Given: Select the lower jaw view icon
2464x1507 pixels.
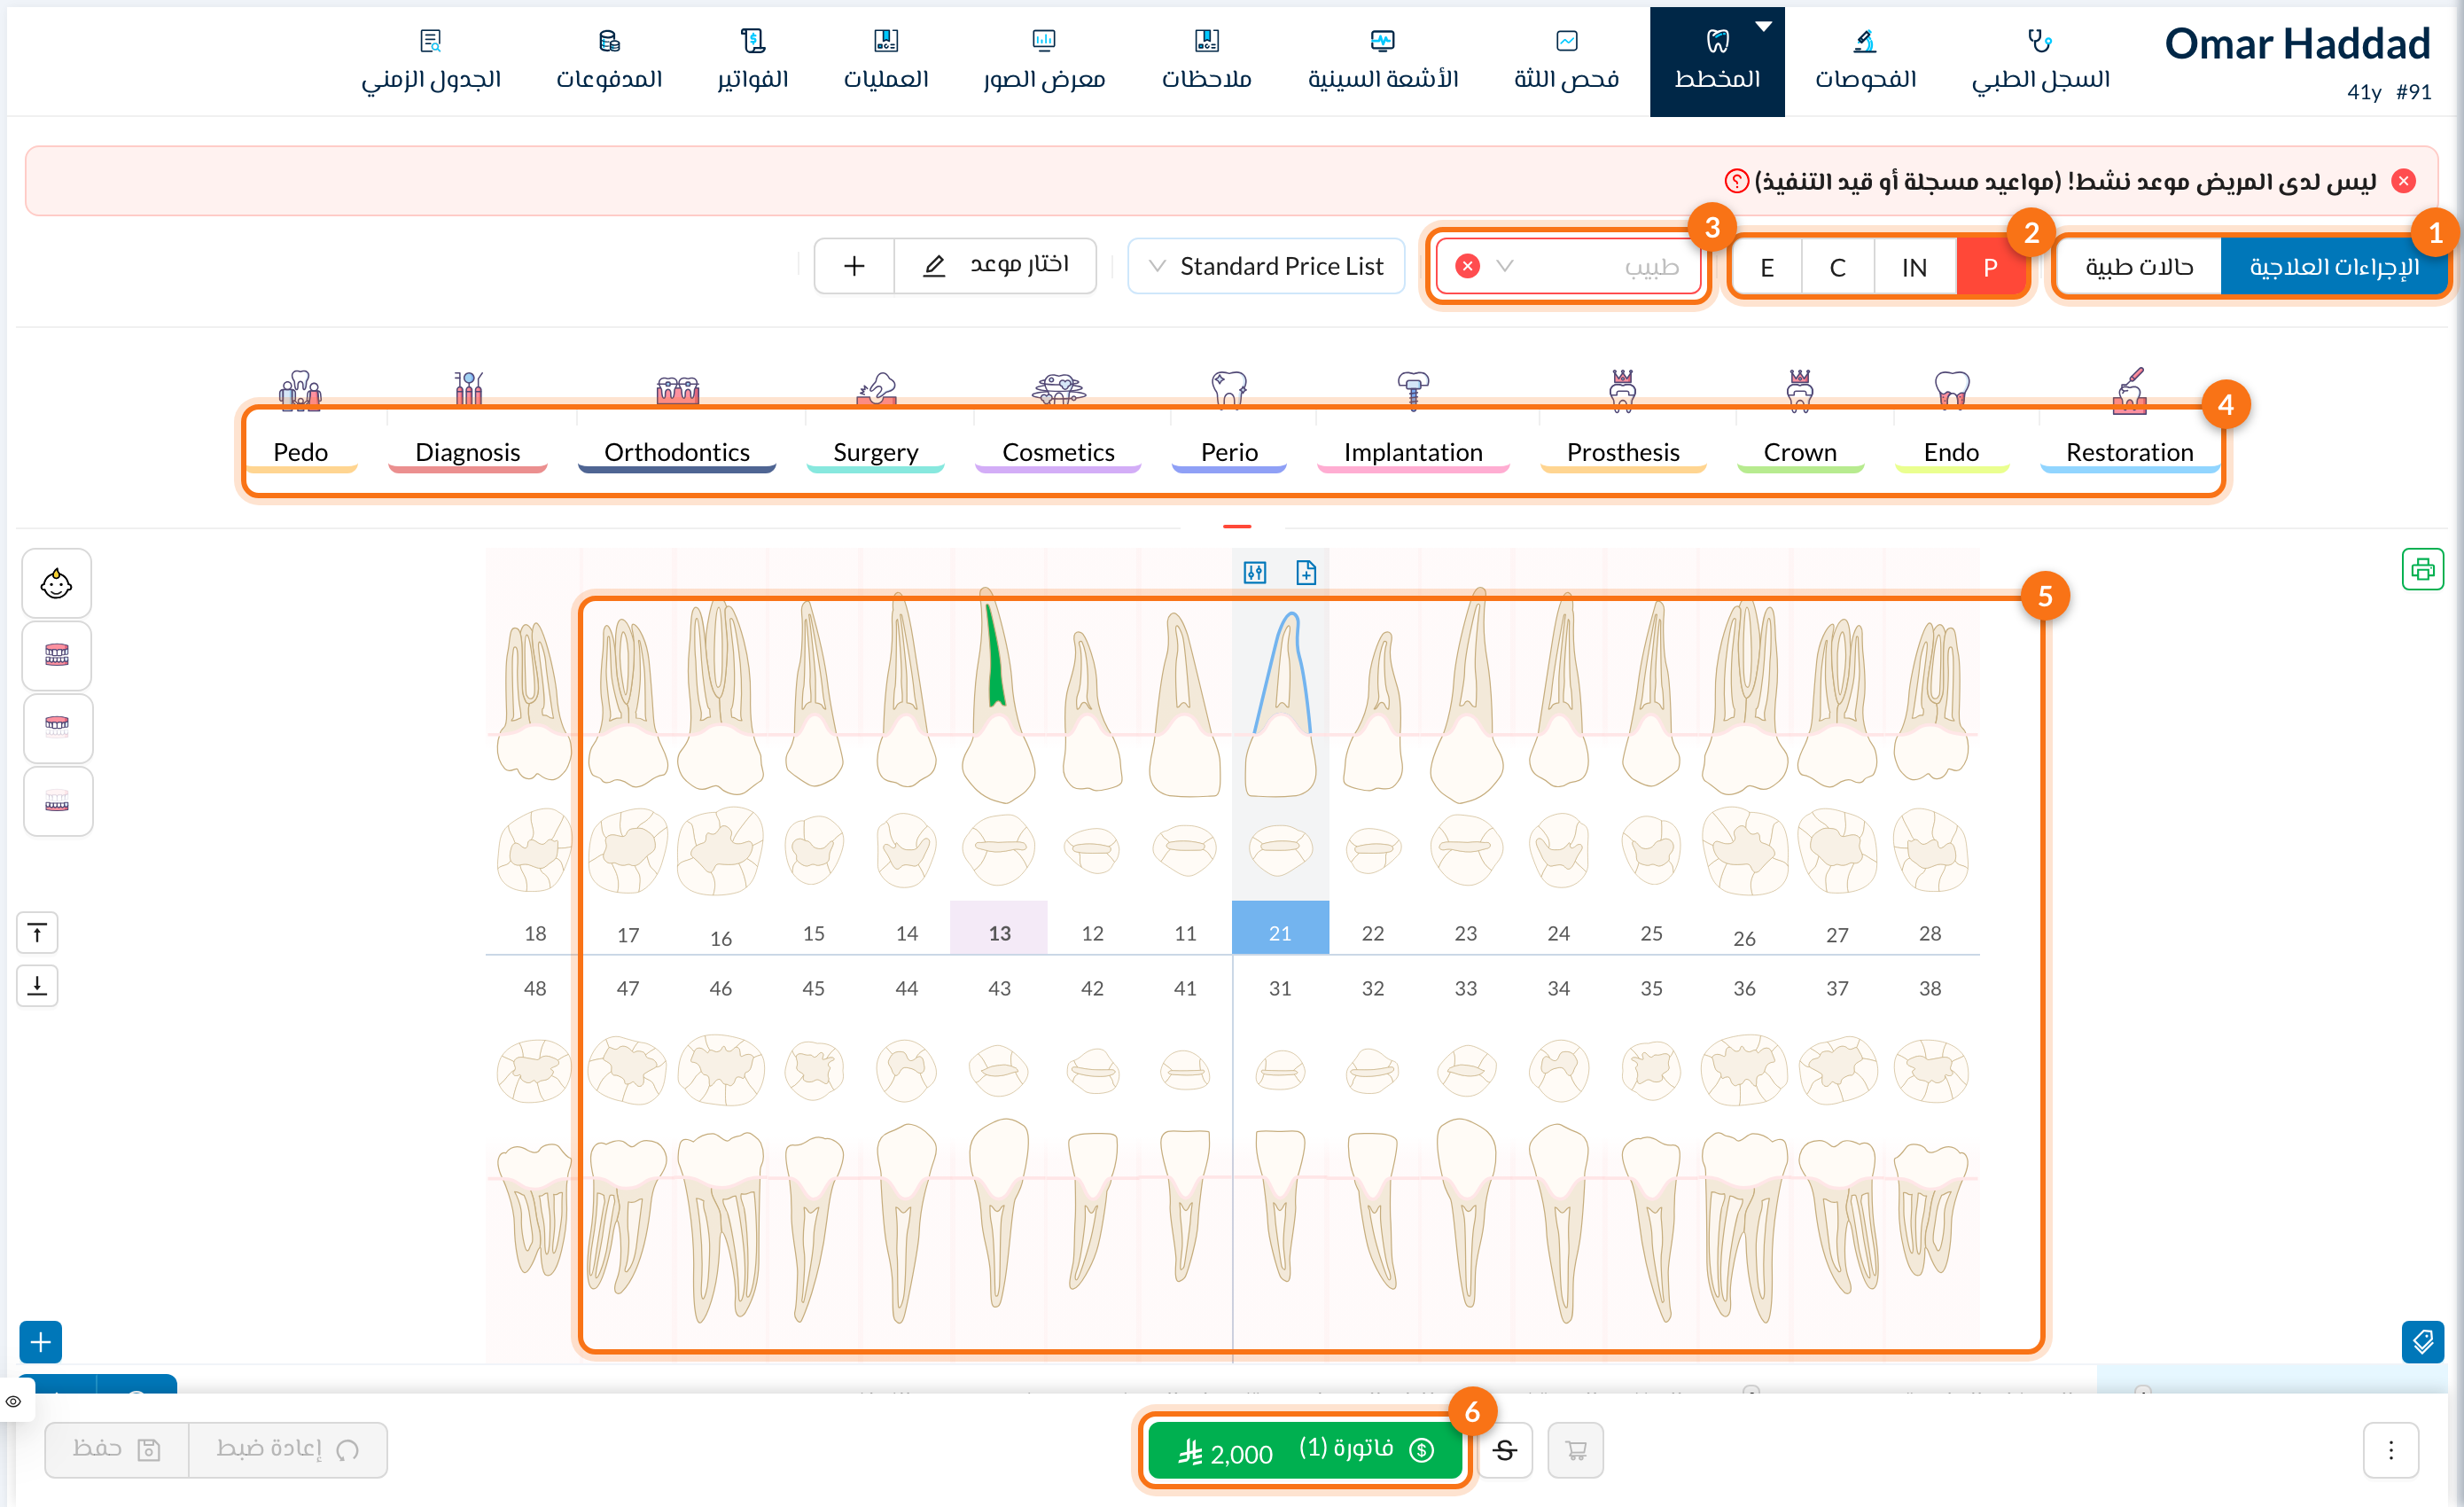Looking at the screenshot, I should (x=57, y=801).
